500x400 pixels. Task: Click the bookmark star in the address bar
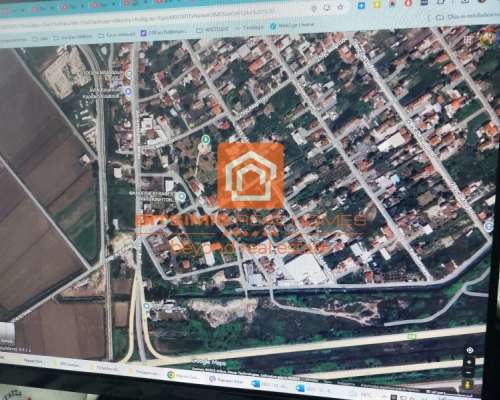(340, 7)
